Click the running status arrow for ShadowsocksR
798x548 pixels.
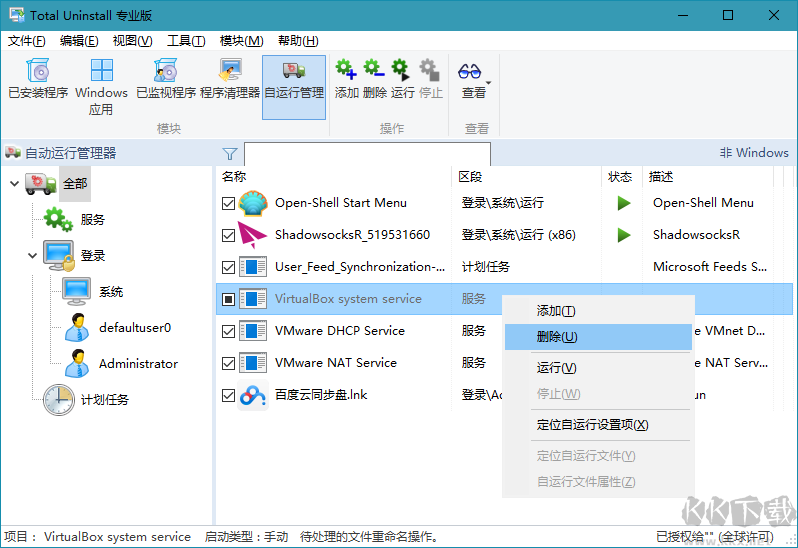tap(624, 235)
